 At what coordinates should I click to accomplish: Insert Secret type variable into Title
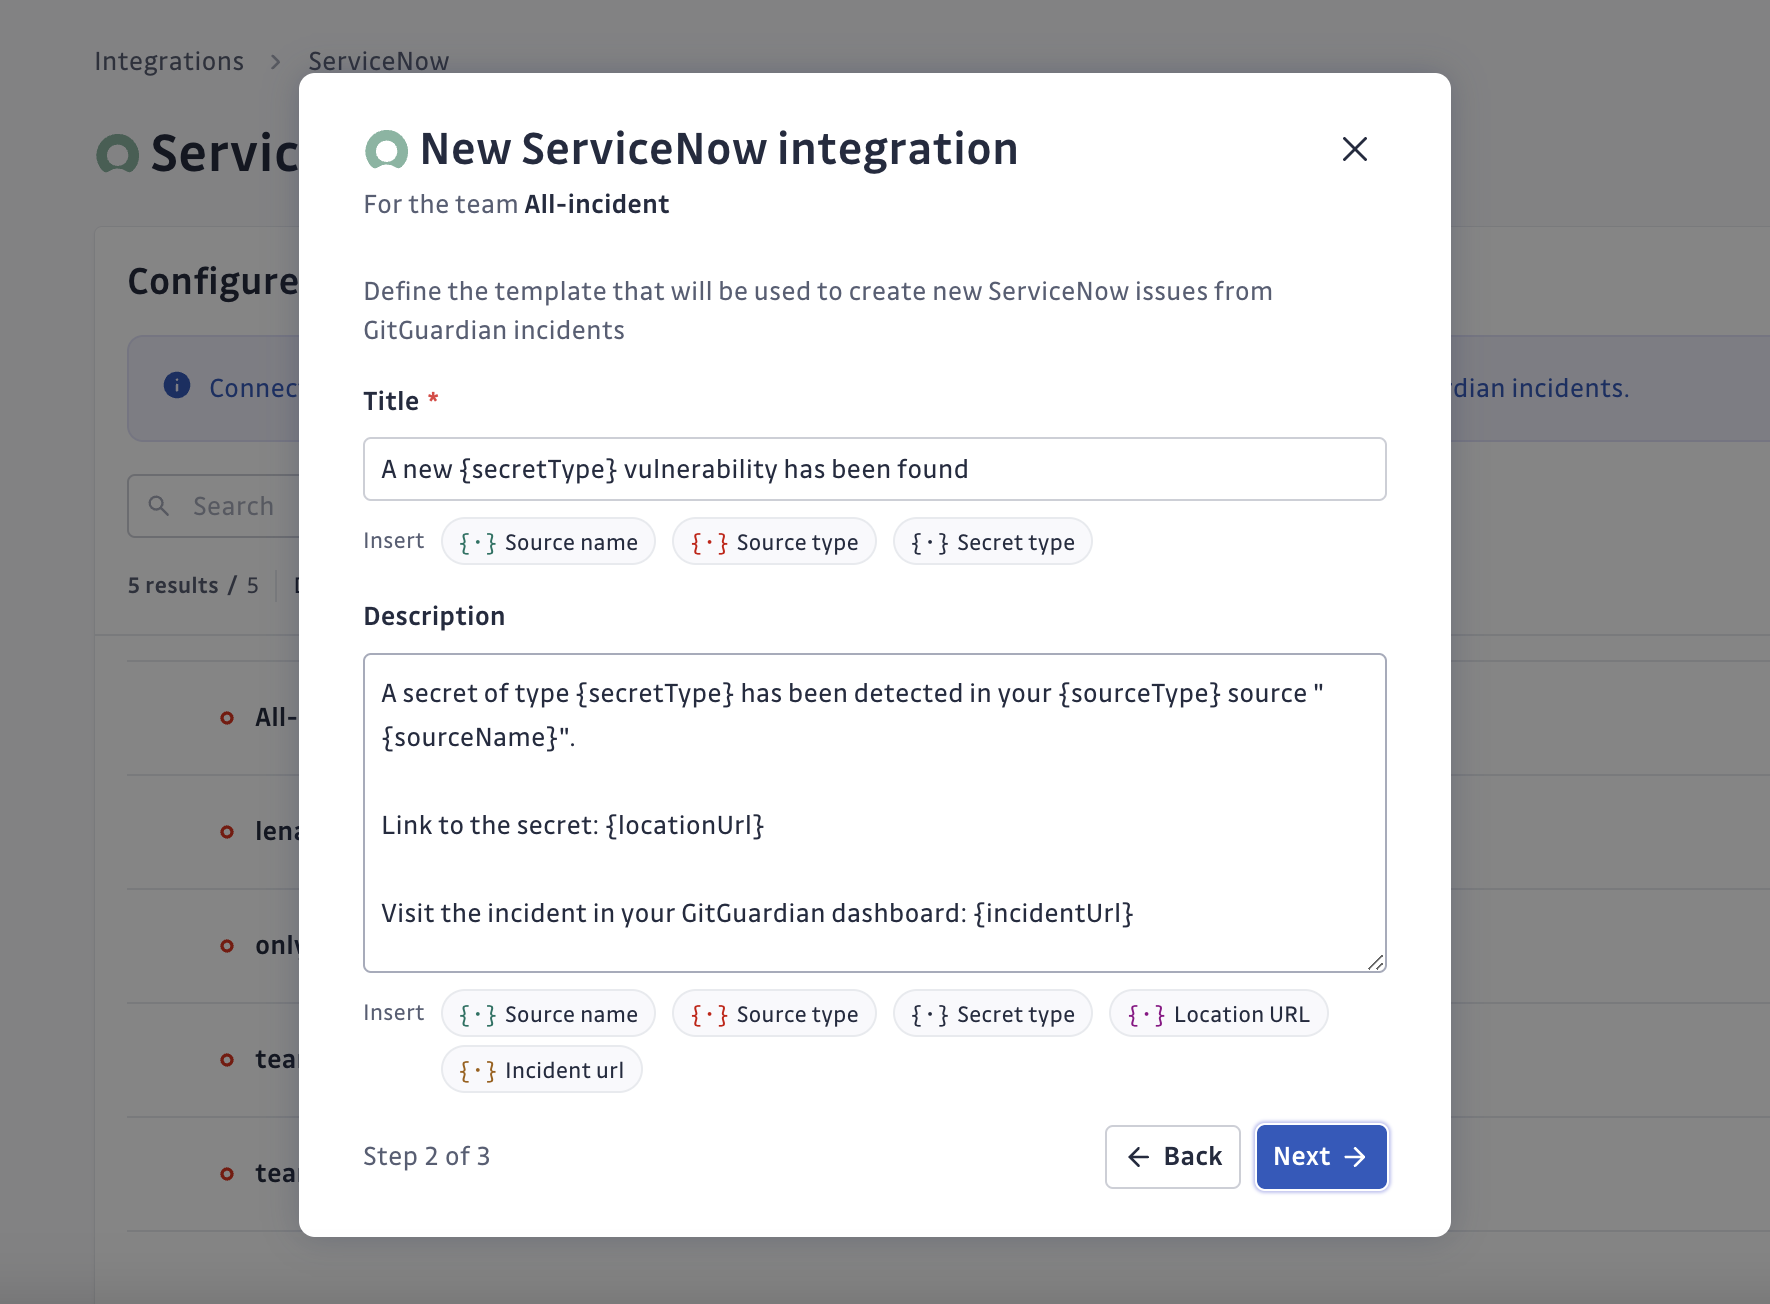[992, 542]
